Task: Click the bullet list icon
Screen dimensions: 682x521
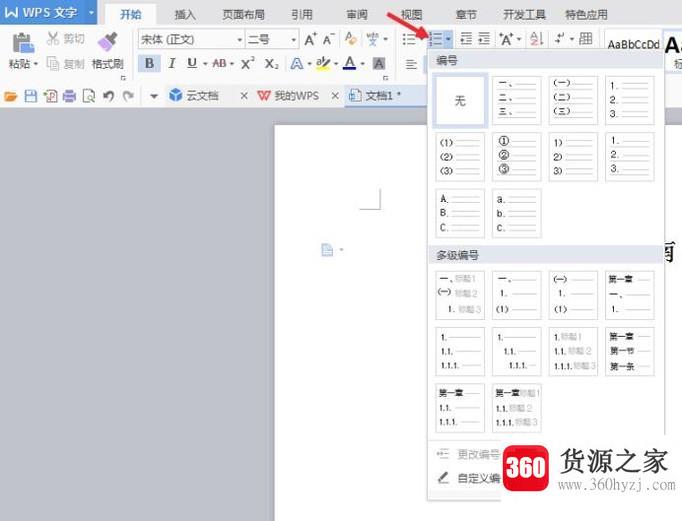Action: coord(409,40)
